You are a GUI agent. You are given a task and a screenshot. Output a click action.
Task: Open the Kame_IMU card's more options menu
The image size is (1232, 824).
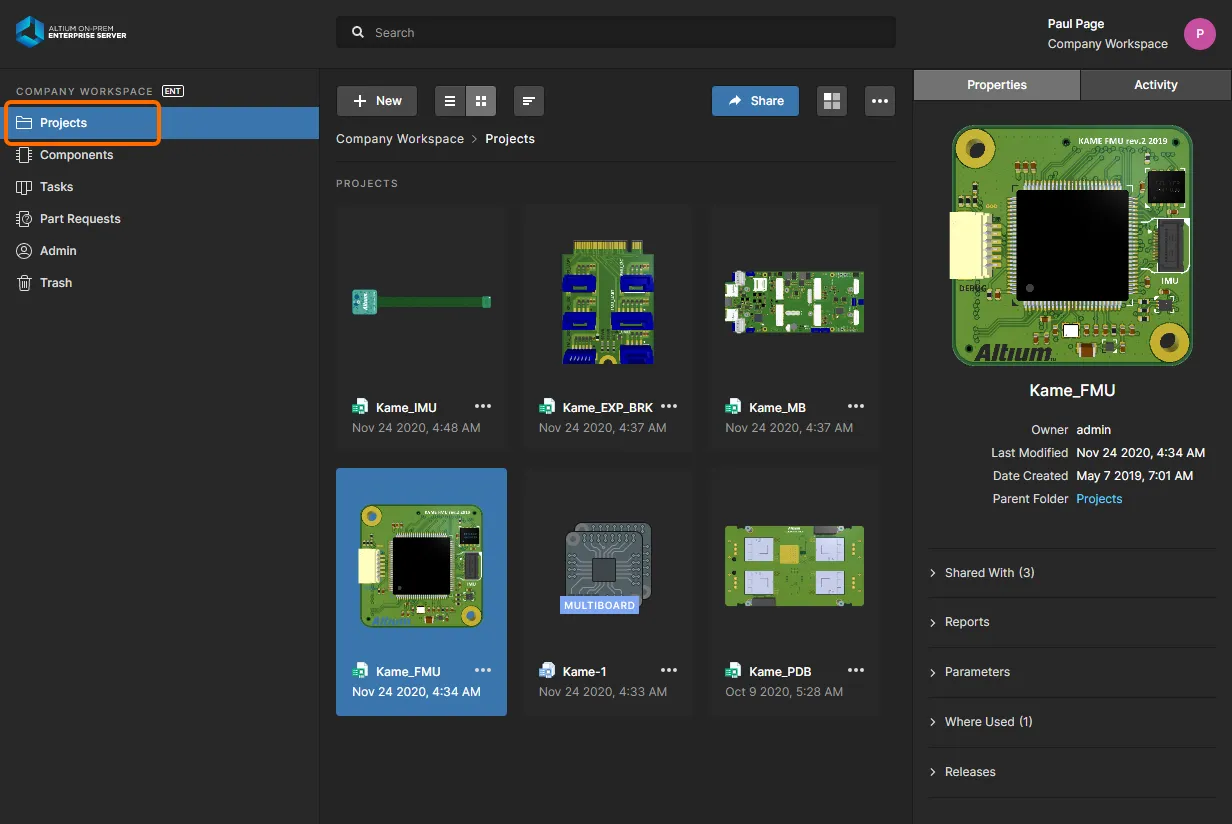[483, 406]
